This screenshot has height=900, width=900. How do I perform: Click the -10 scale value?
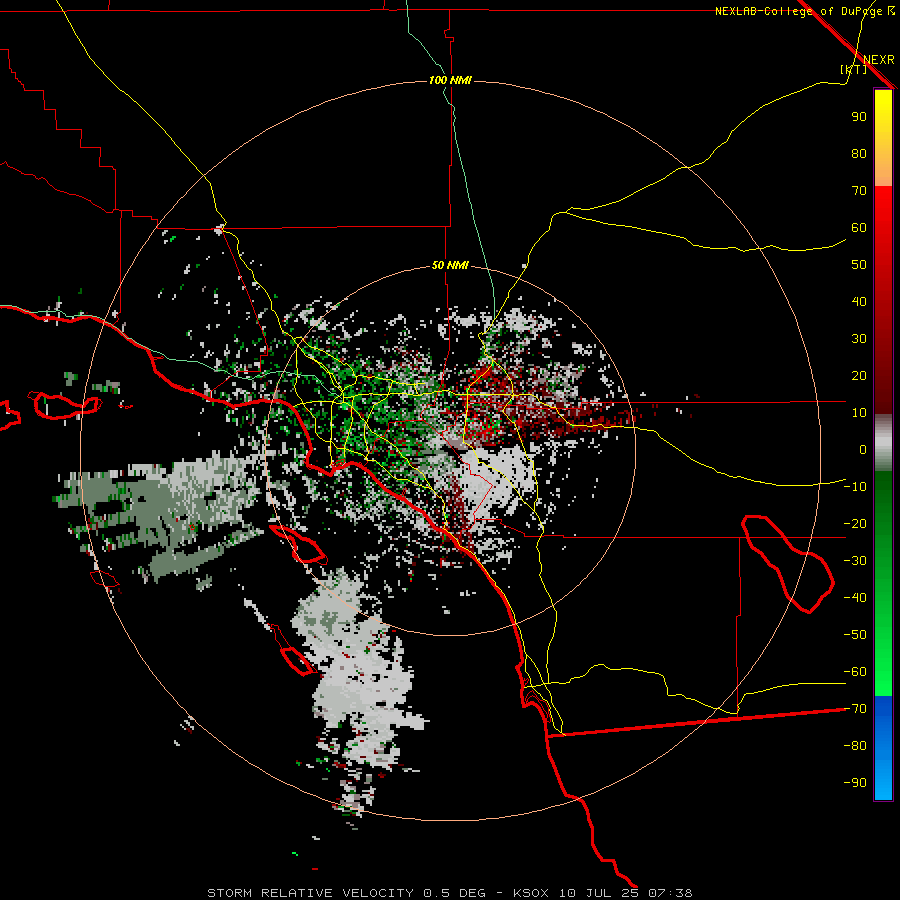[855, 487]
